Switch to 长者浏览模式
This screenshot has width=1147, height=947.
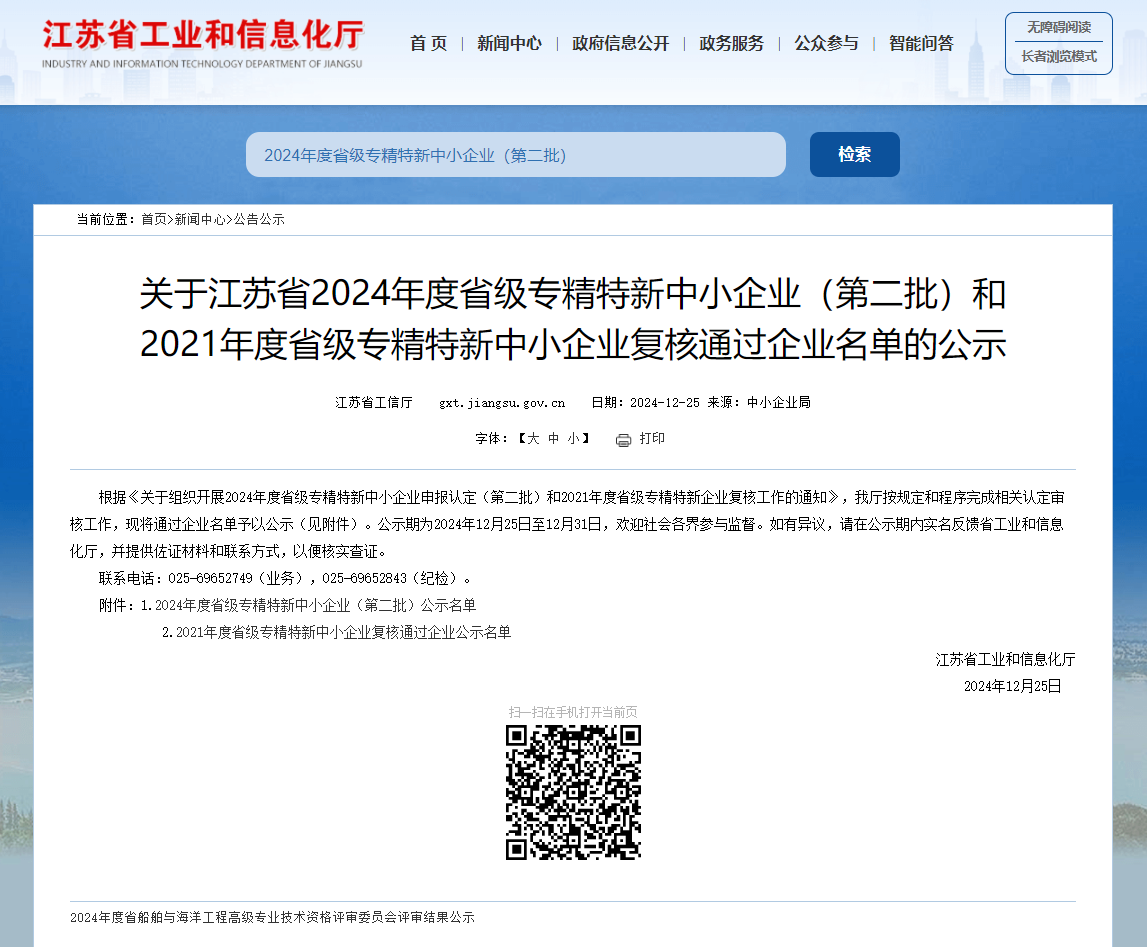pos(1058,56)
